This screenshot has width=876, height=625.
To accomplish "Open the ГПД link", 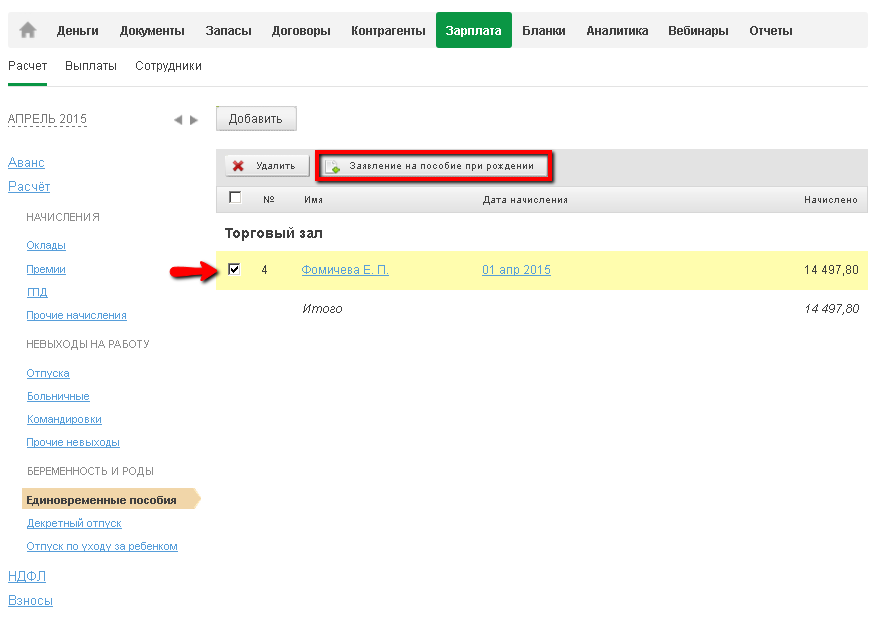I will pyautogui.click(x=37, y=292).
